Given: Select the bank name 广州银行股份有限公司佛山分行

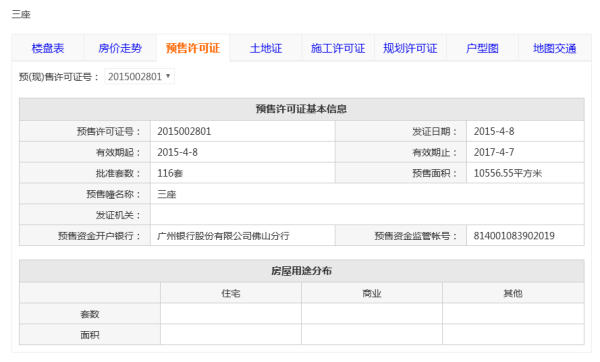Looking at the screenshot, I should (x=223, y=236).
